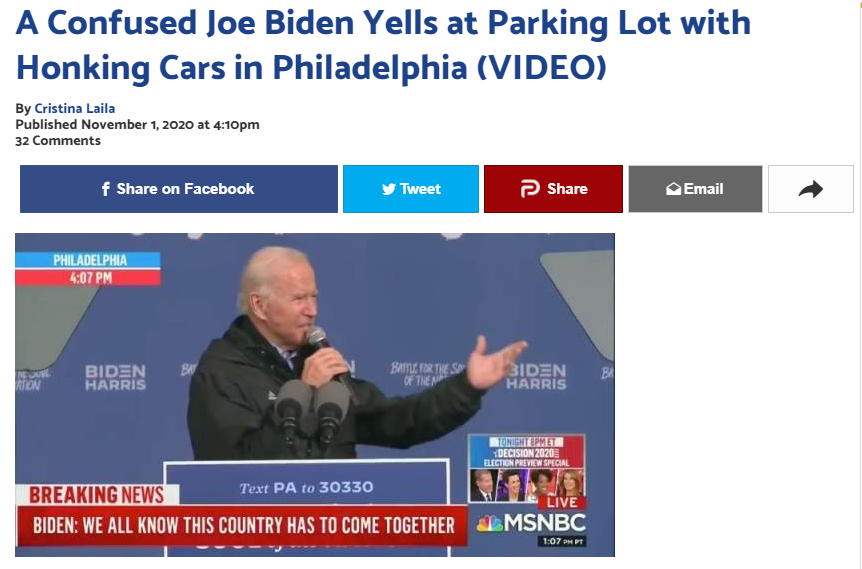Click the microphone on the podium in image

311,410
